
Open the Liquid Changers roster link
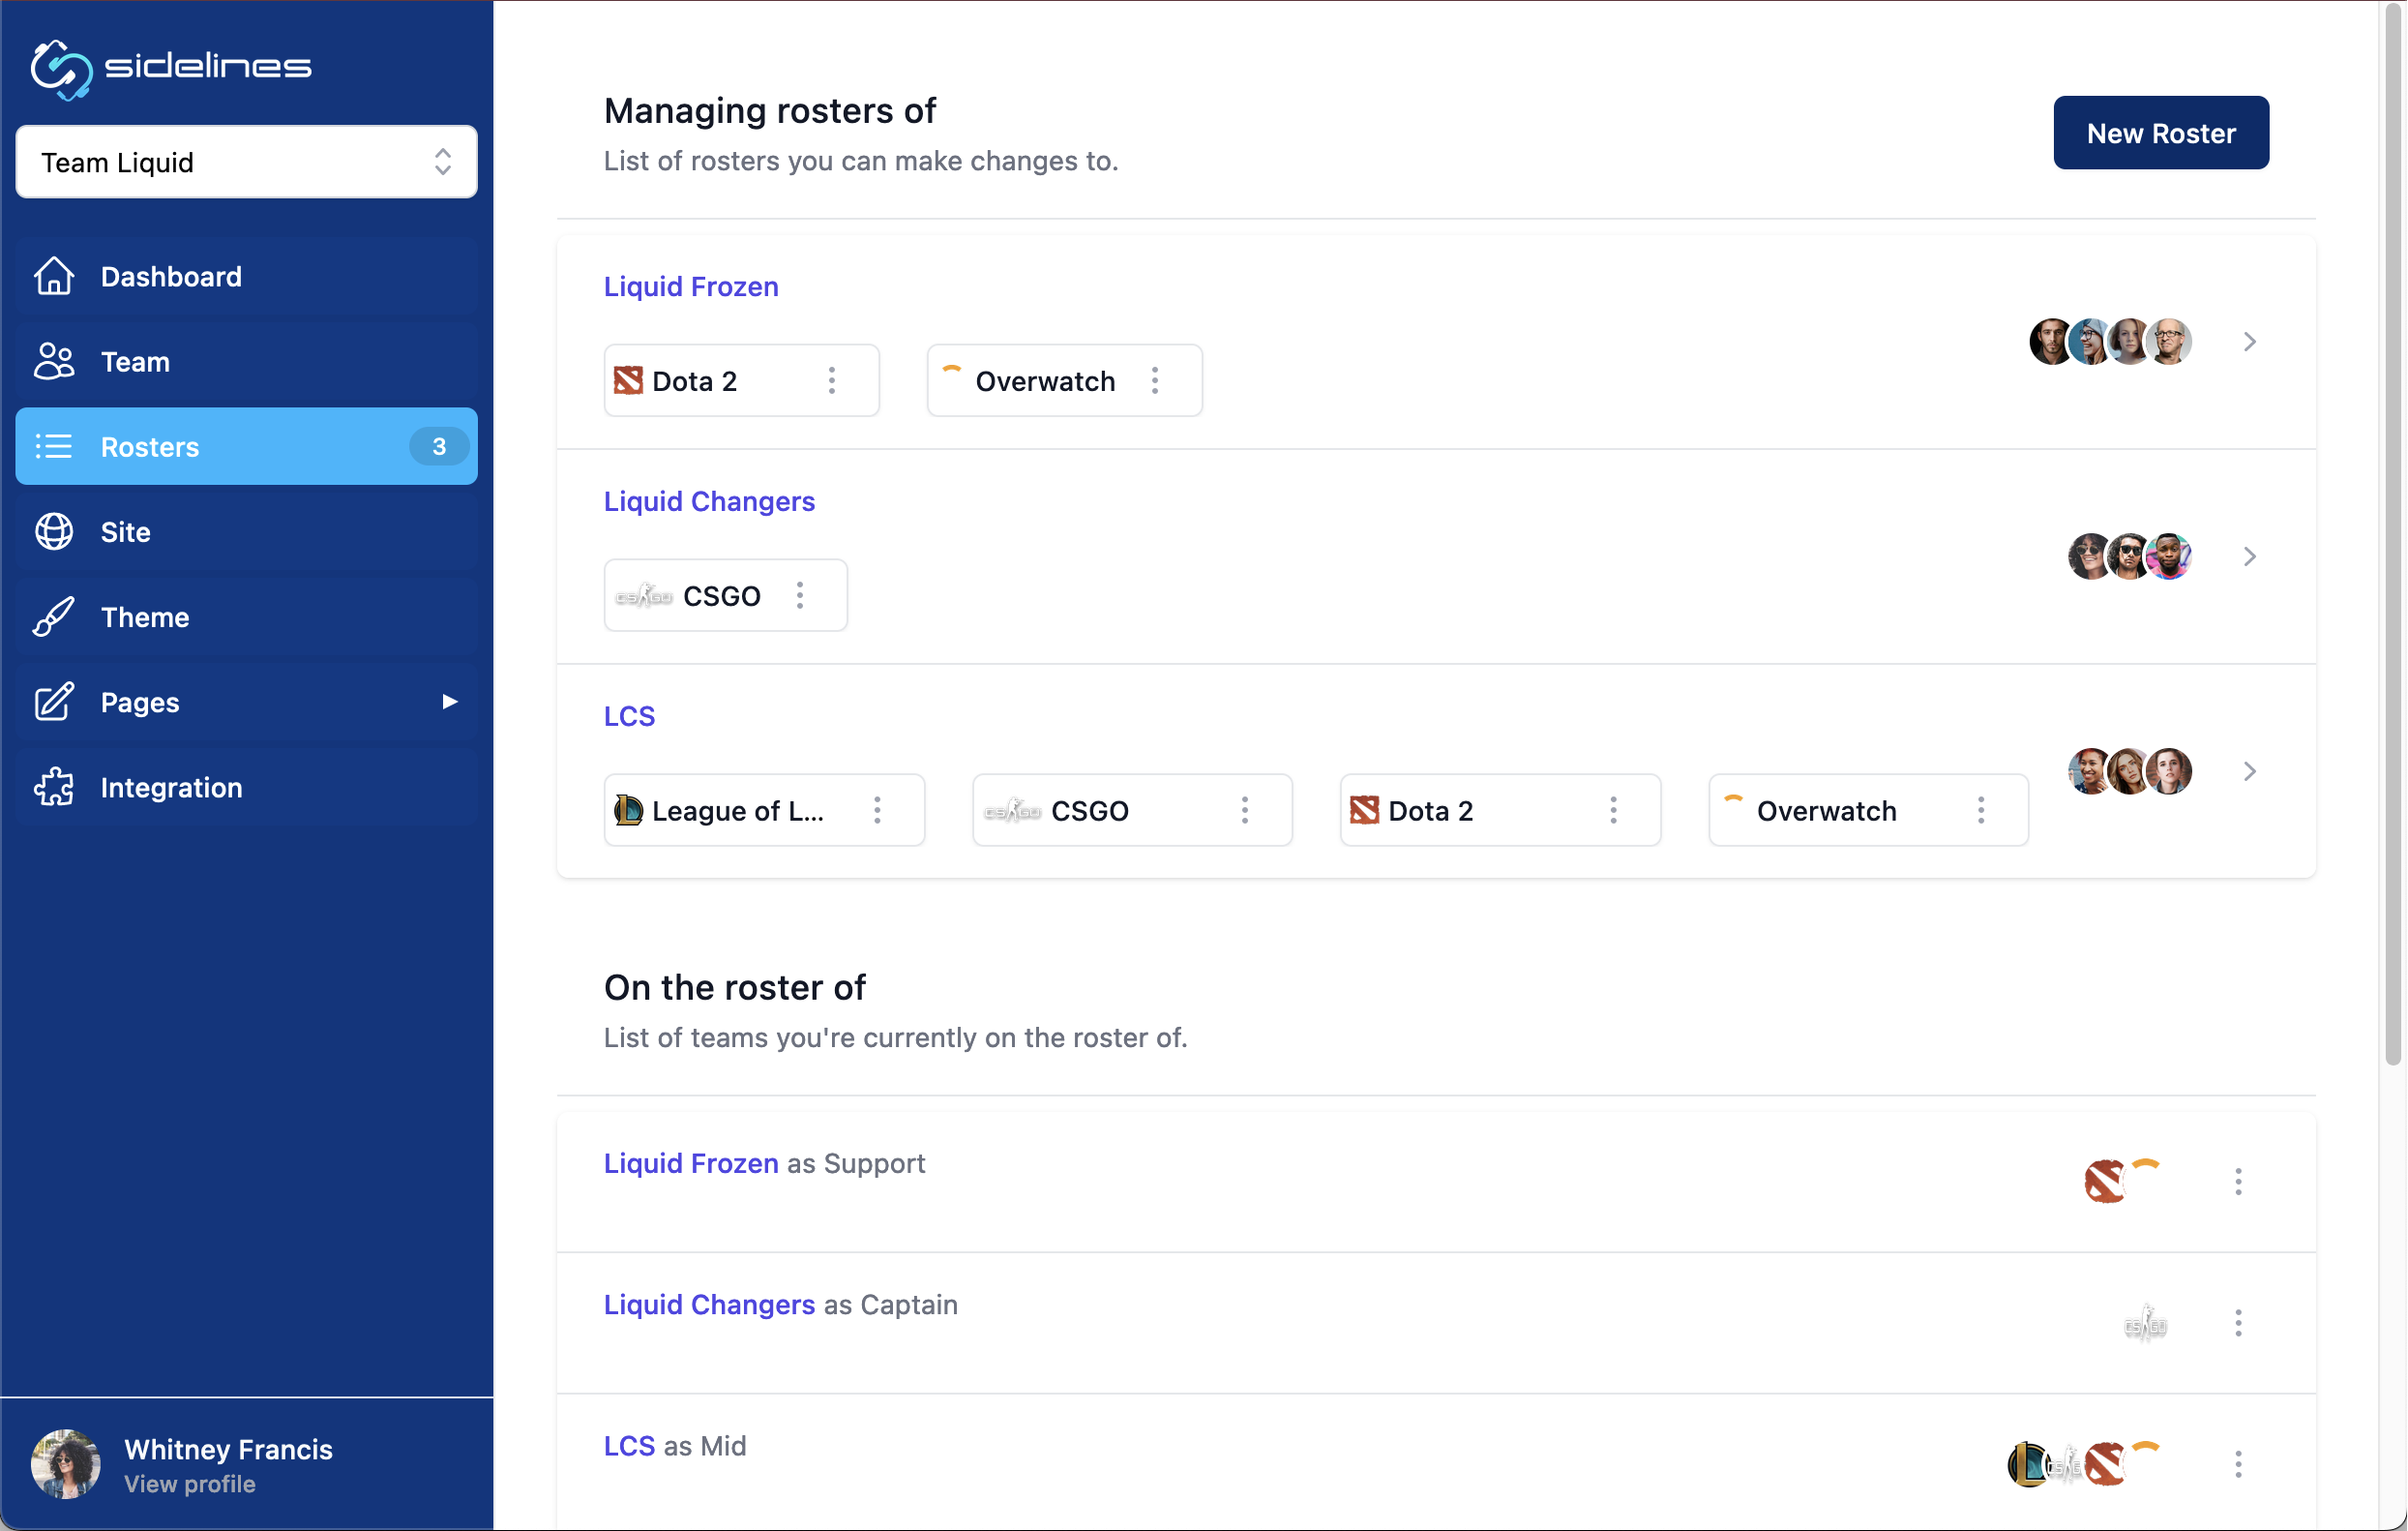(709, 502)
